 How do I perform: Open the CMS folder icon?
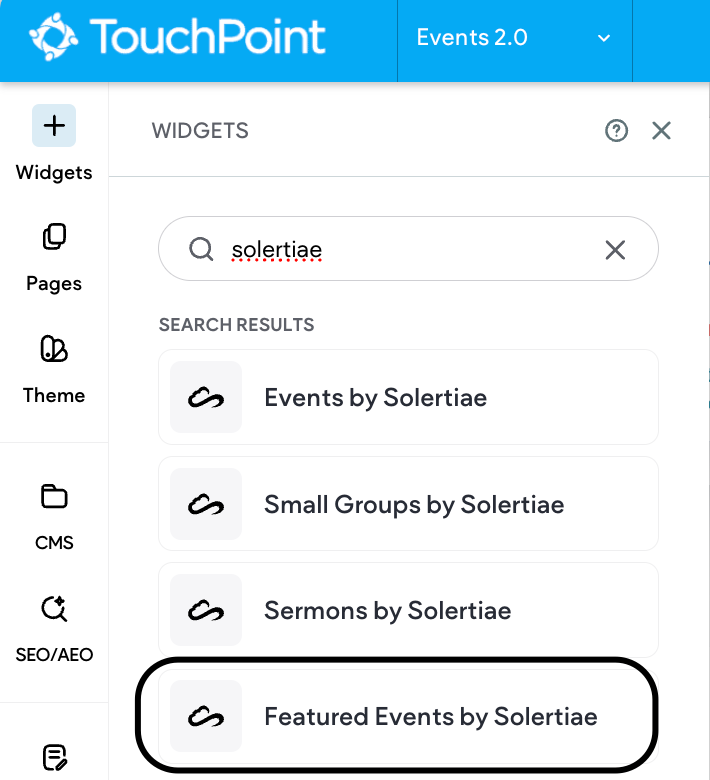54,497
